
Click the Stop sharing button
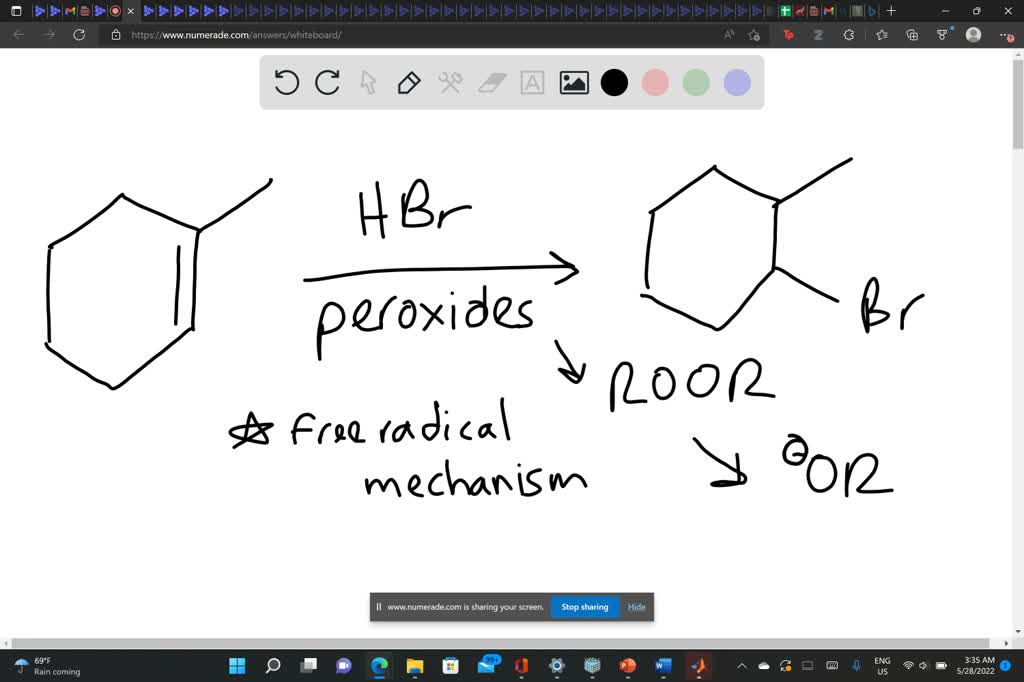584,606
